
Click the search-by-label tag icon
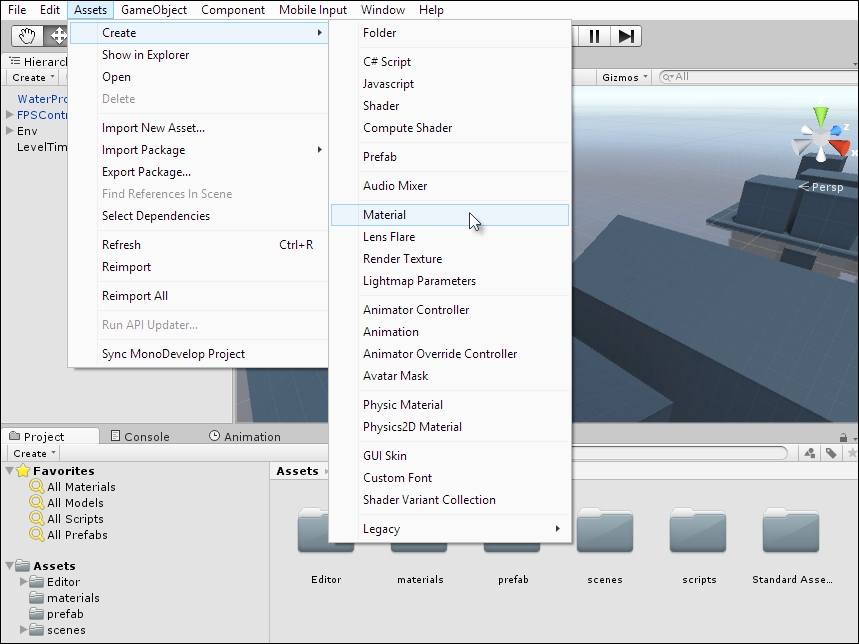[831, 453]
